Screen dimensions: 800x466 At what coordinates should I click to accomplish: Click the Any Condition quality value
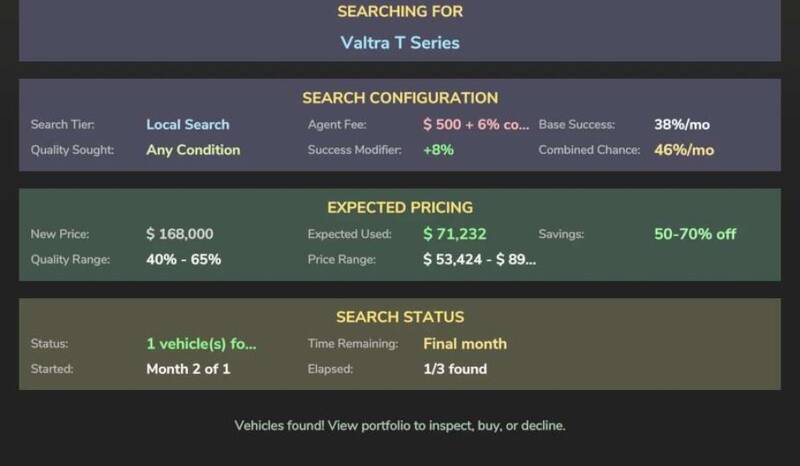tap(193, 150)
